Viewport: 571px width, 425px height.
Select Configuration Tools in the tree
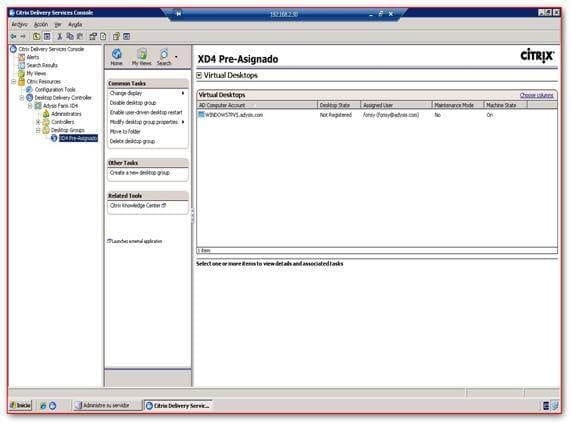pos(55,90)
